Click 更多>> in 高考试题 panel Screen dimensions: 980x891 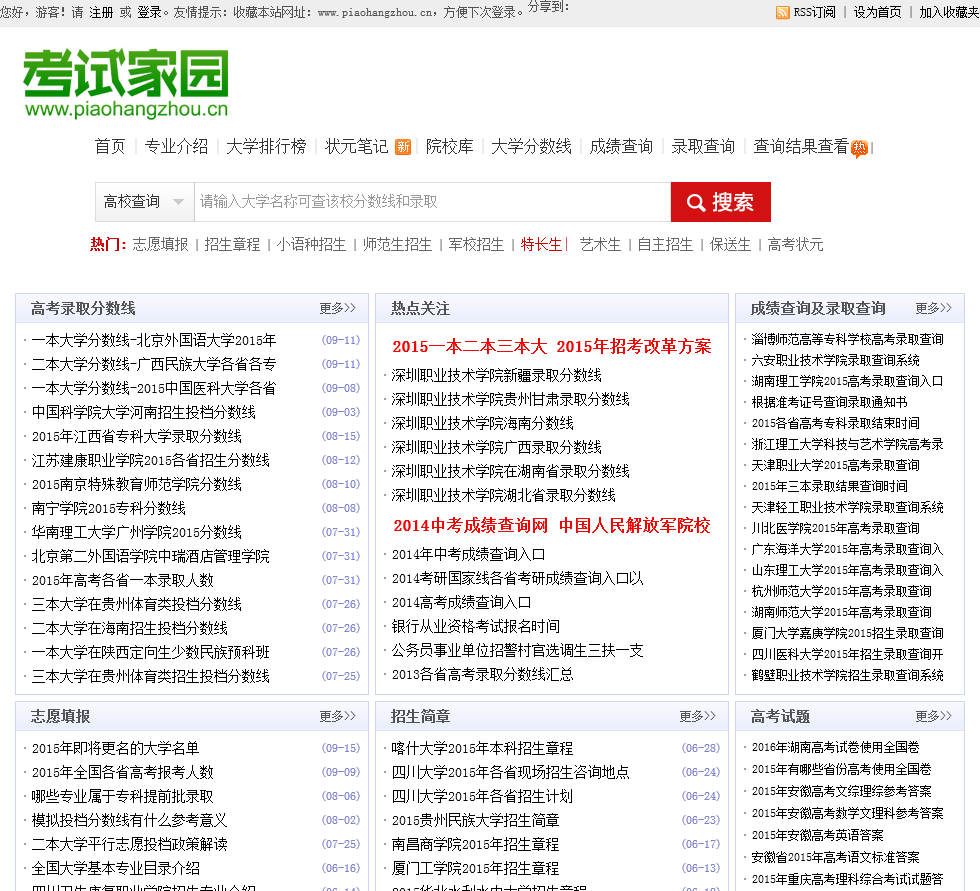tap(934, 716)
